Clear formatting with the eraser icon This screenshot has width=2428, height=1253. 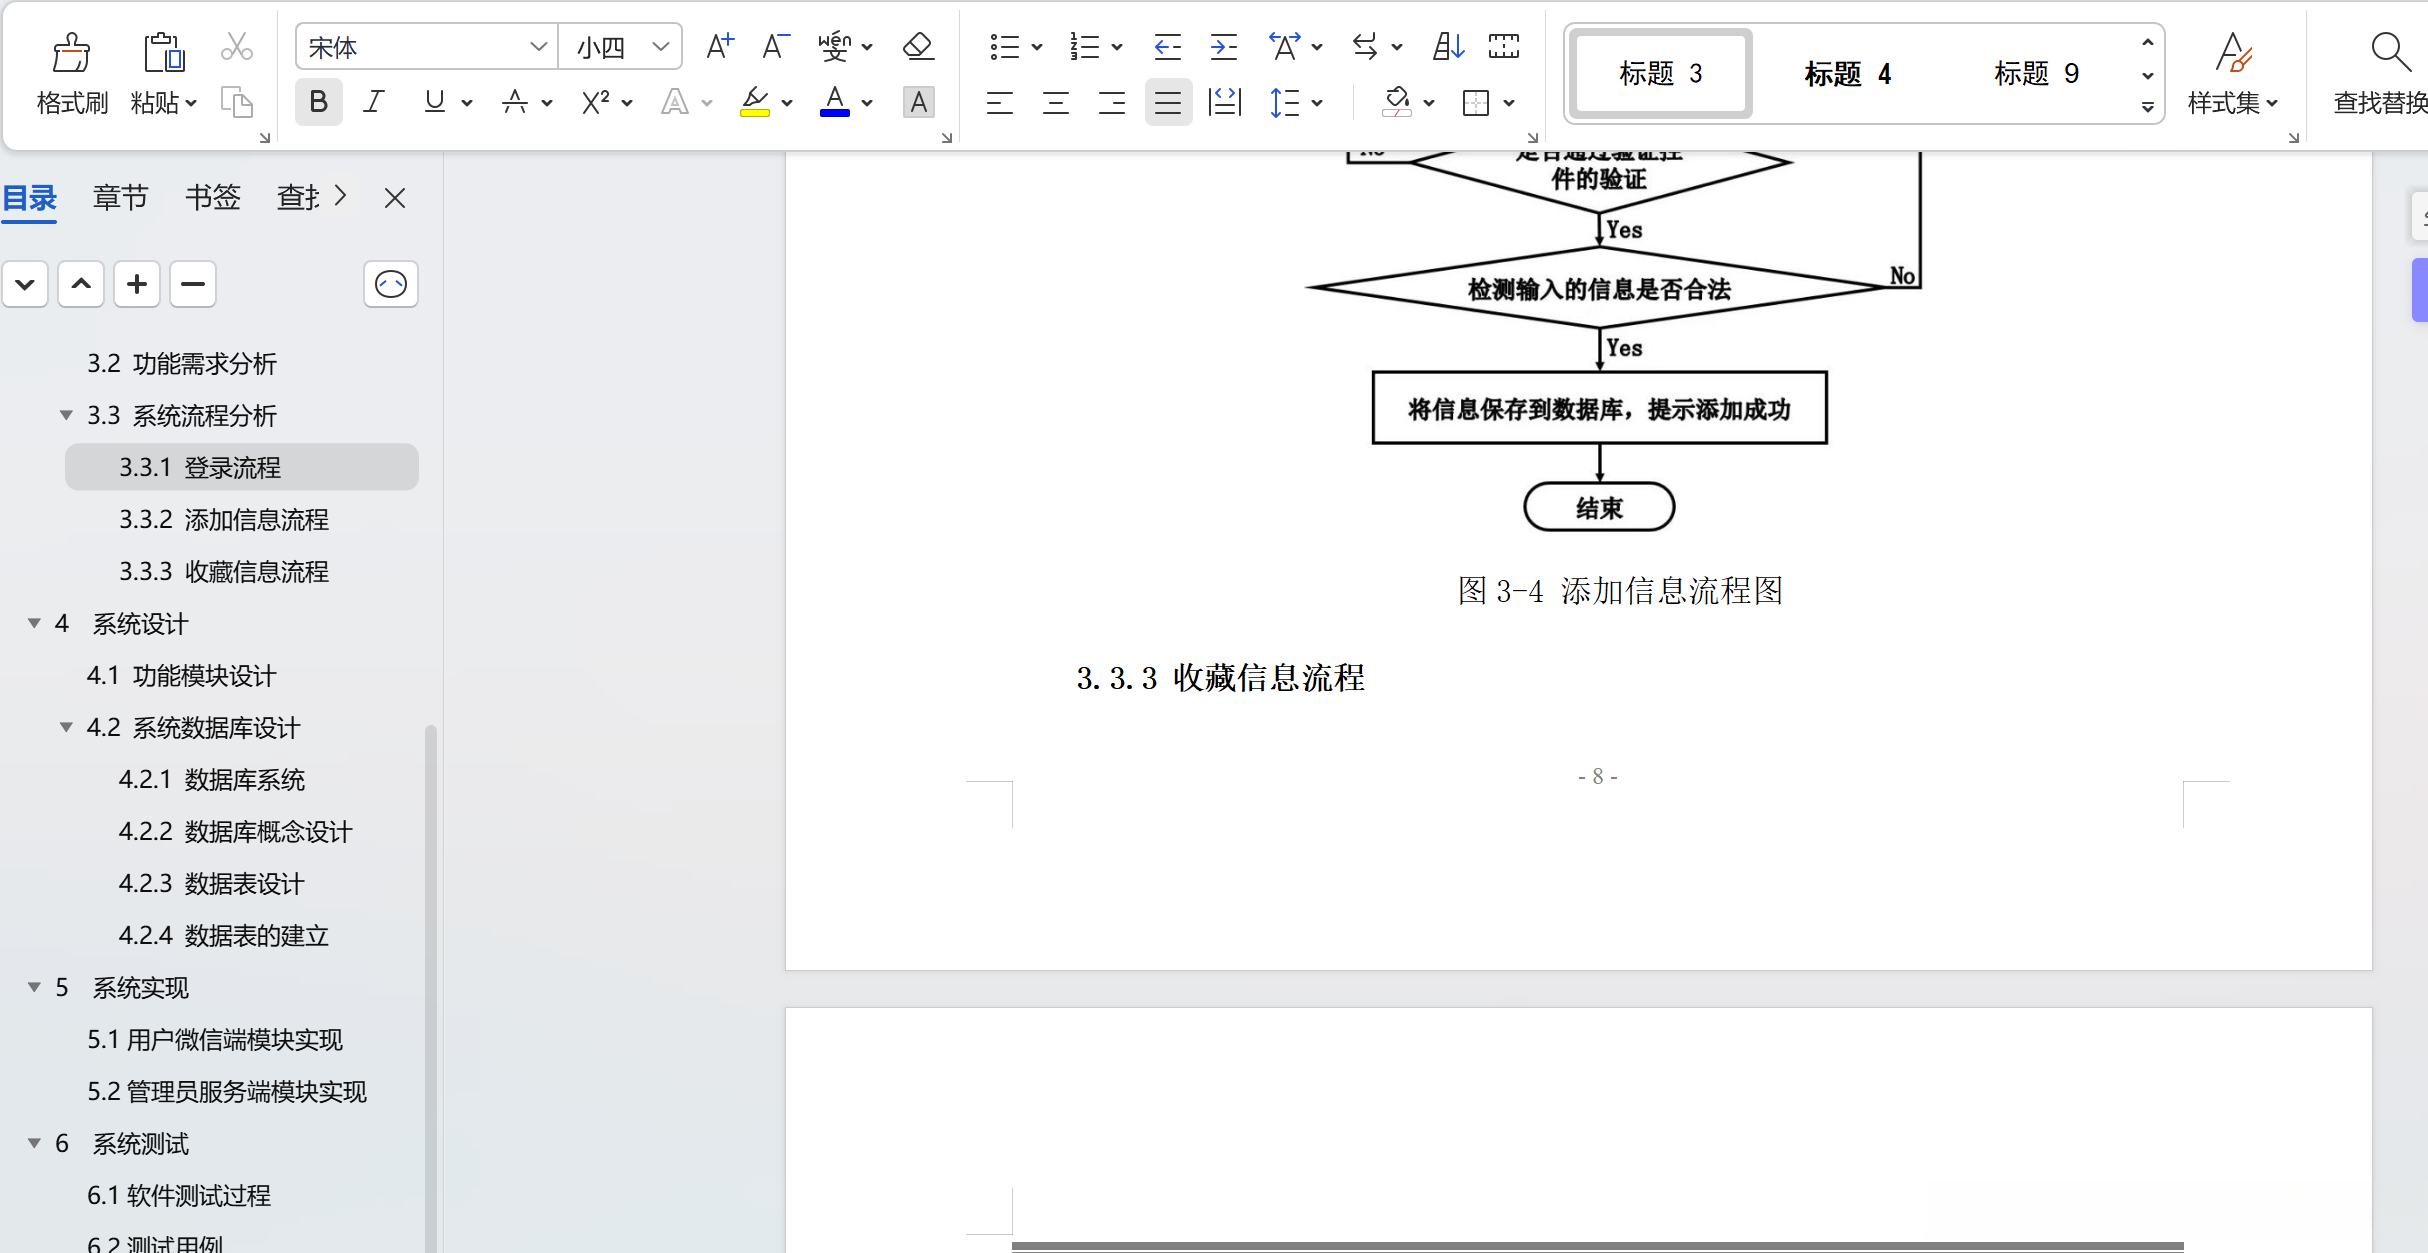click(916, 46)
